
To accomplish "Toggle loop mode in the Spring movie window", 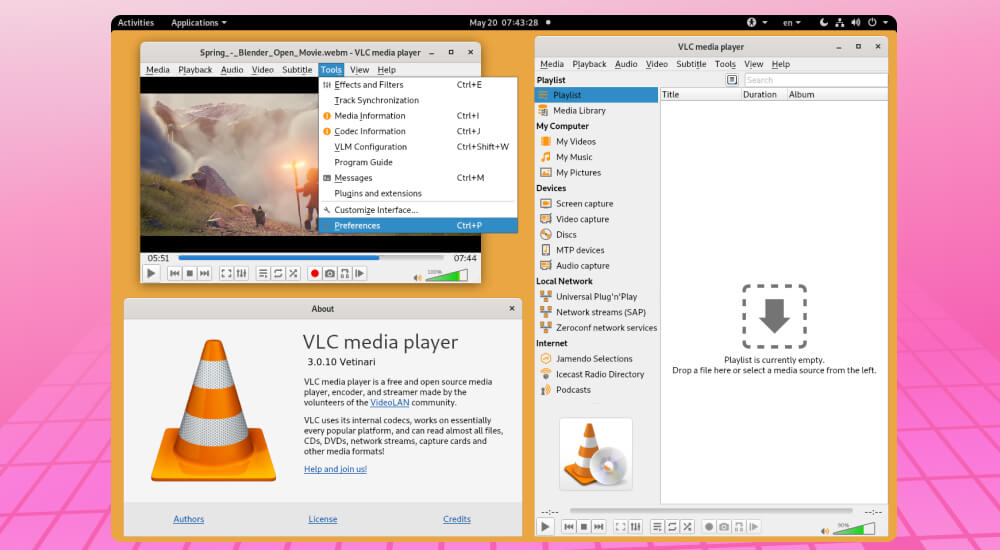I will [278, 273].
